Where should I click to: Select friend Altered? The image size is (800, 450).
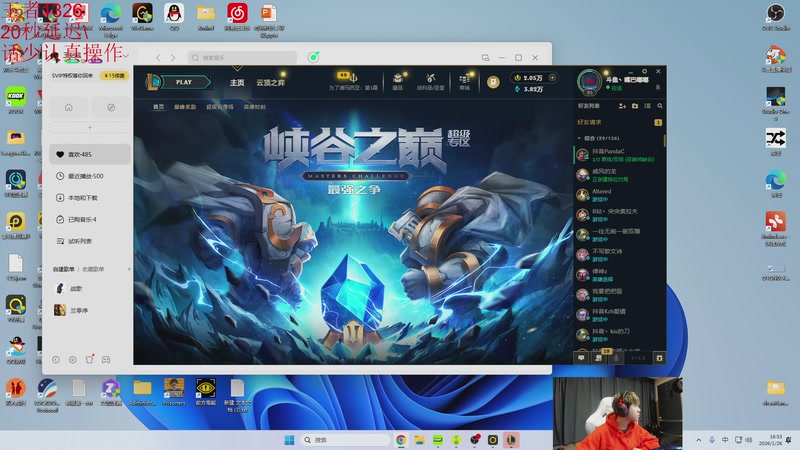click(619, 195)
